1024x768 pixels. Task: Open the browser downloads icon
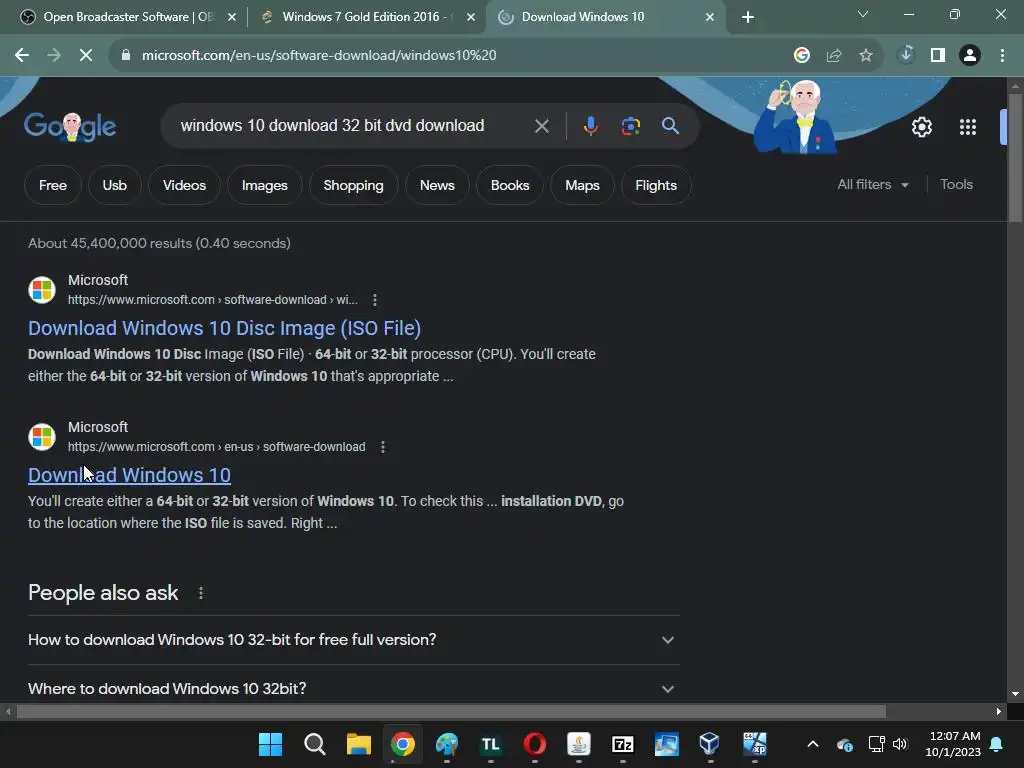tap(906, 55)
